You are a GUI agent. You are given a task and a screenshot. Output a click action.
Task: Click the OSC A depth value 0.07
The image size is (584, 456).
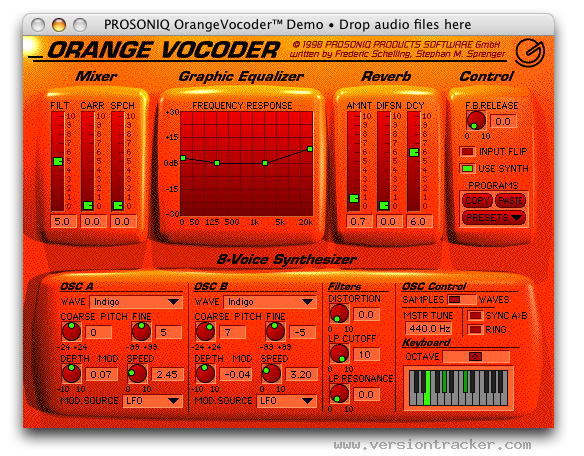(102, 374)
